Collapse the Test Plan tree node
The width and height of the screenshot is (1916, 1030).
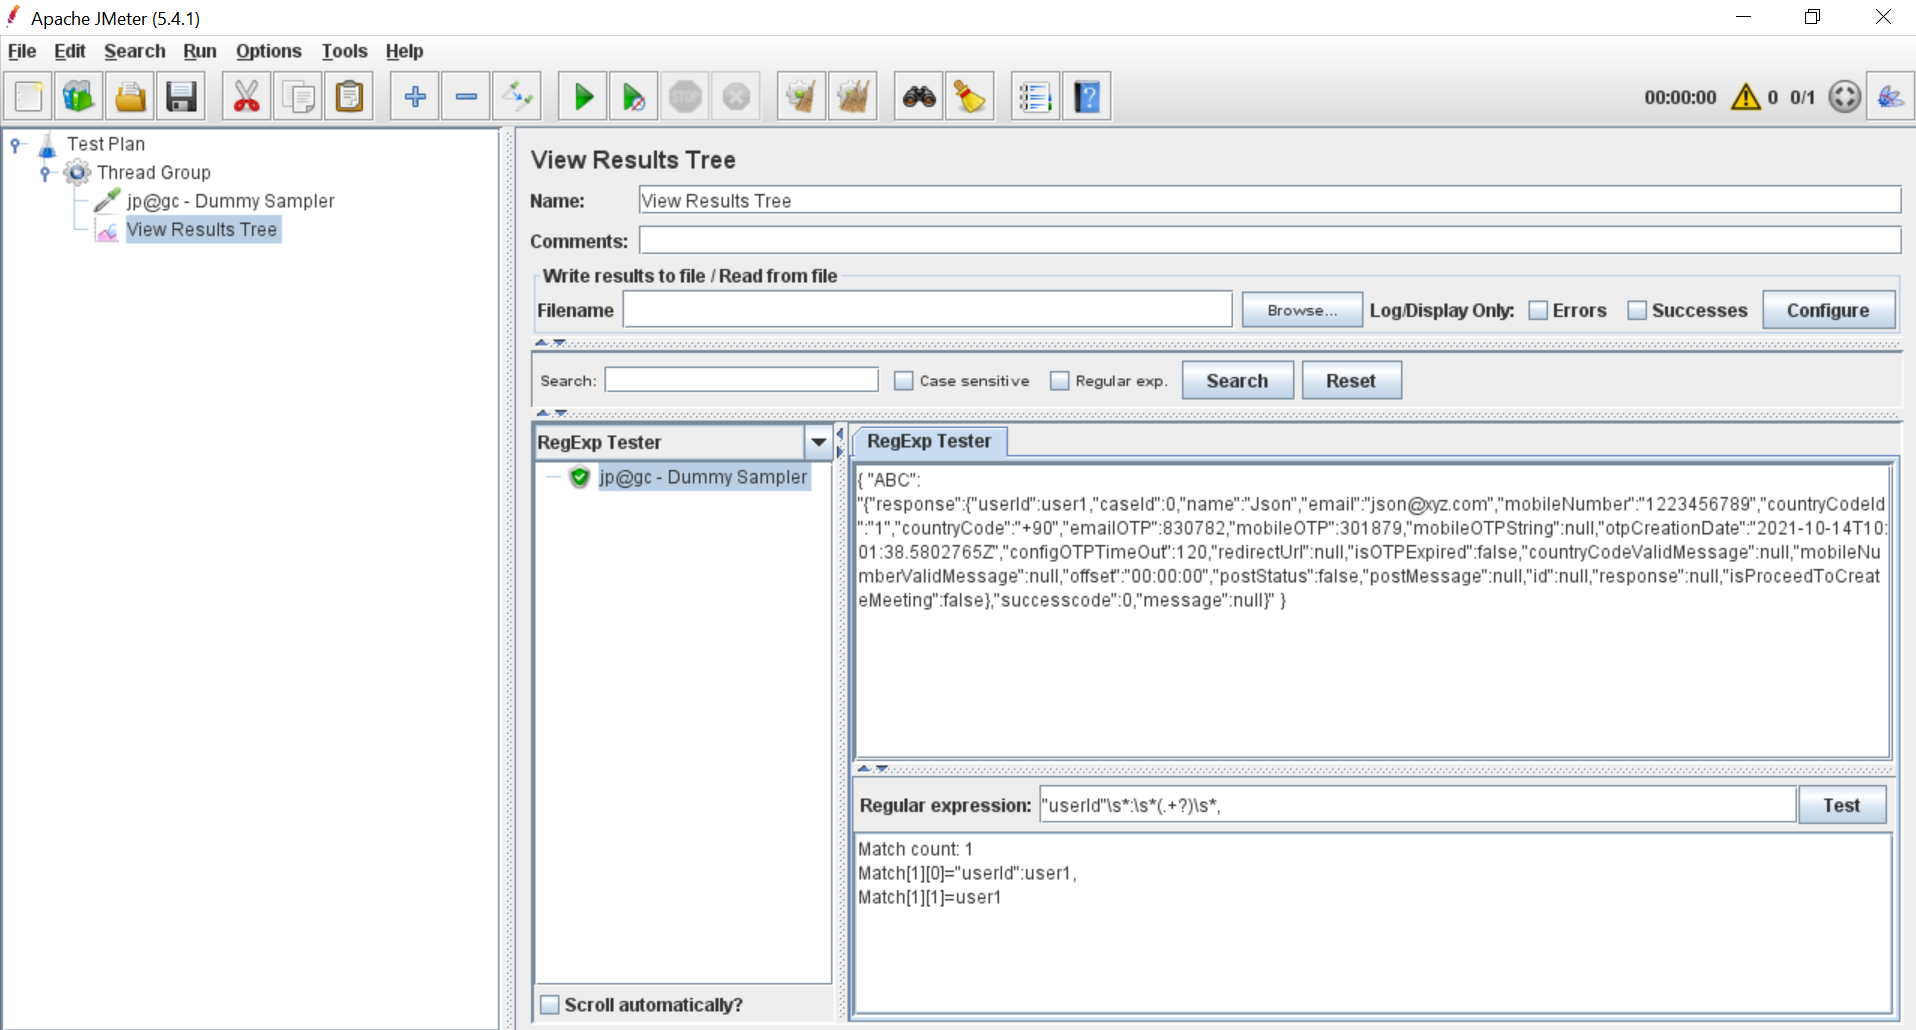16,145
